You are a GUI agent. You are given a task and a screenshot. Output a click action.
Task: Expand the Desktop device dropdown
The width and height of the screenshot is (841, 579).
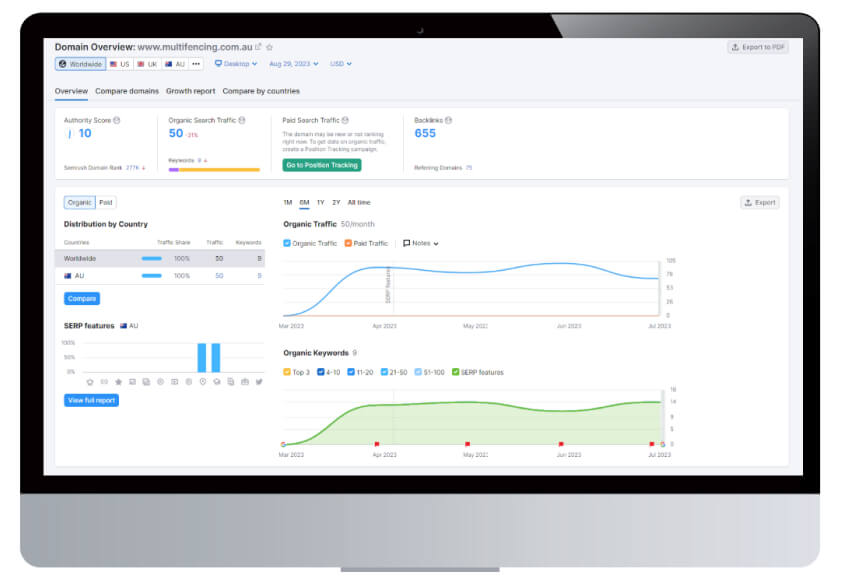(x=236, y=64)
